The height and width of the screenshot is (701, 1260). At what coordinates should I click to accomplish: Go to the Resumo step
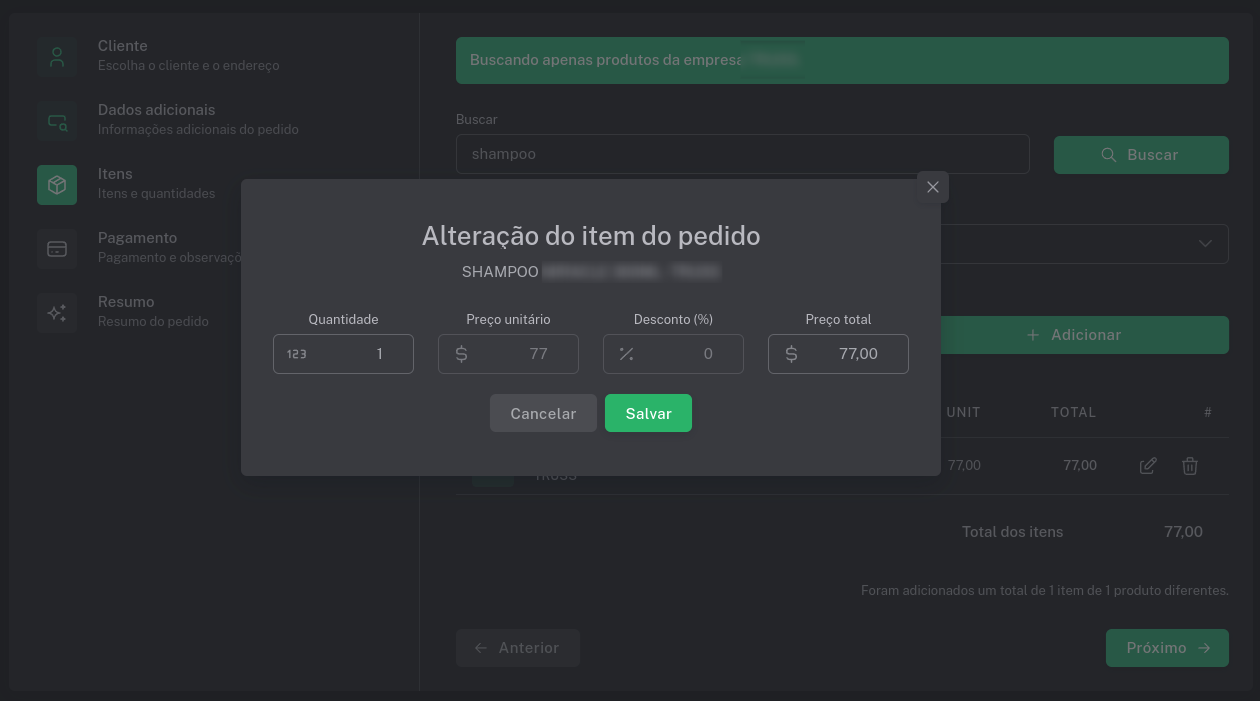click(126, 302)
